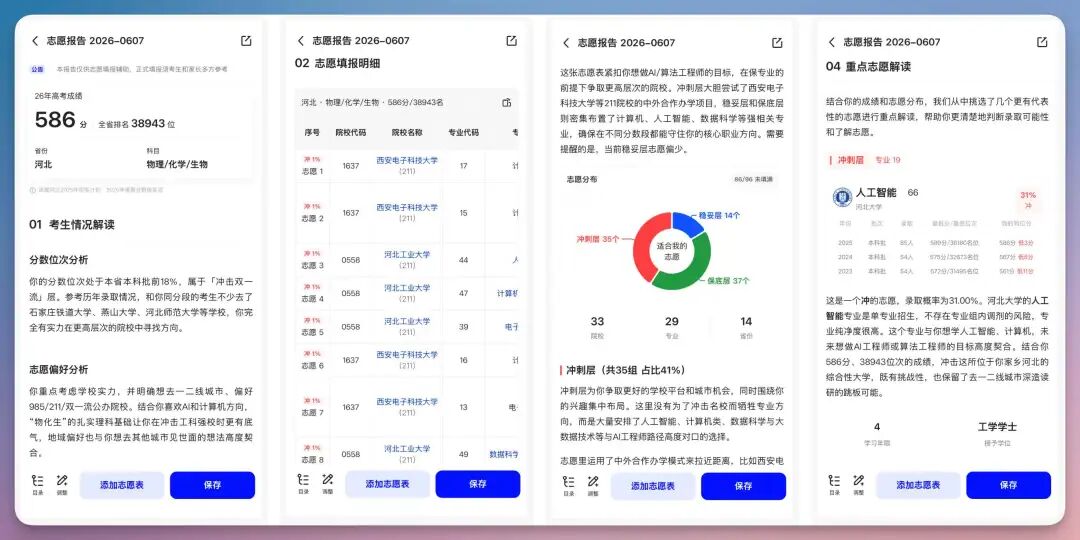The height and width of the screenshot is (540, 1080).
Task: Click 保存 on the 考生情况解读 screen
Action: click(x=212, y=485)
